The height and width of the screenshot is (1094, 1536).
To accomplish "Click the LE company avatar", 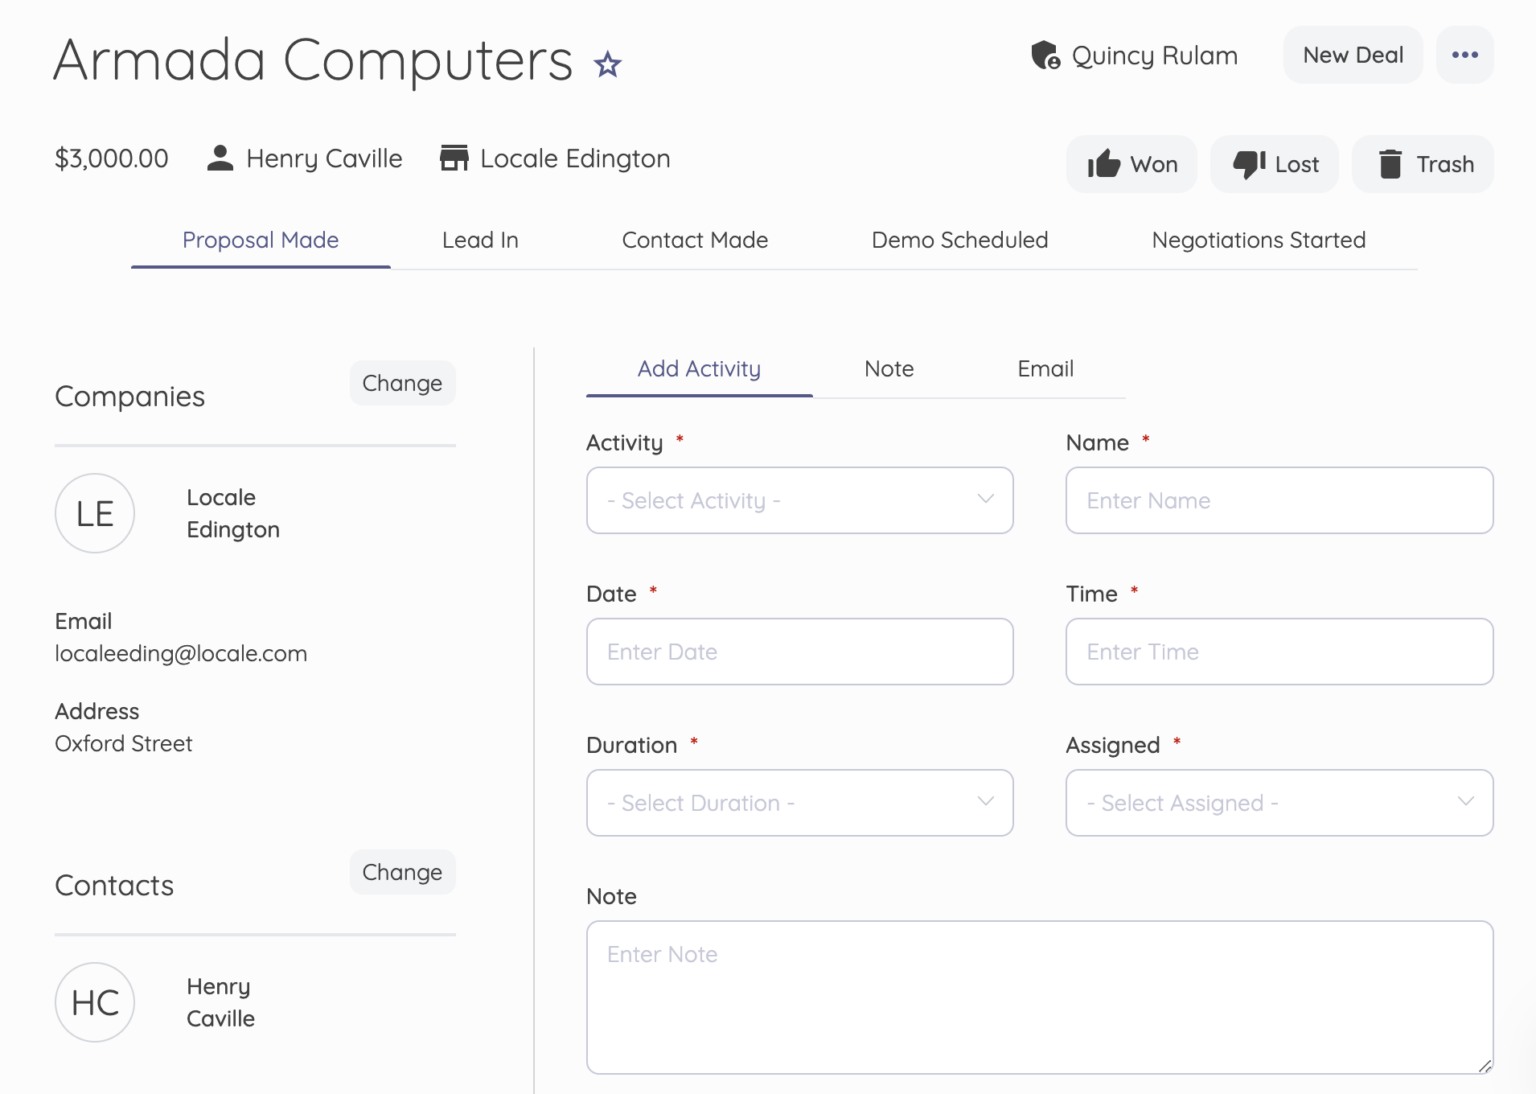I will 95,513.
